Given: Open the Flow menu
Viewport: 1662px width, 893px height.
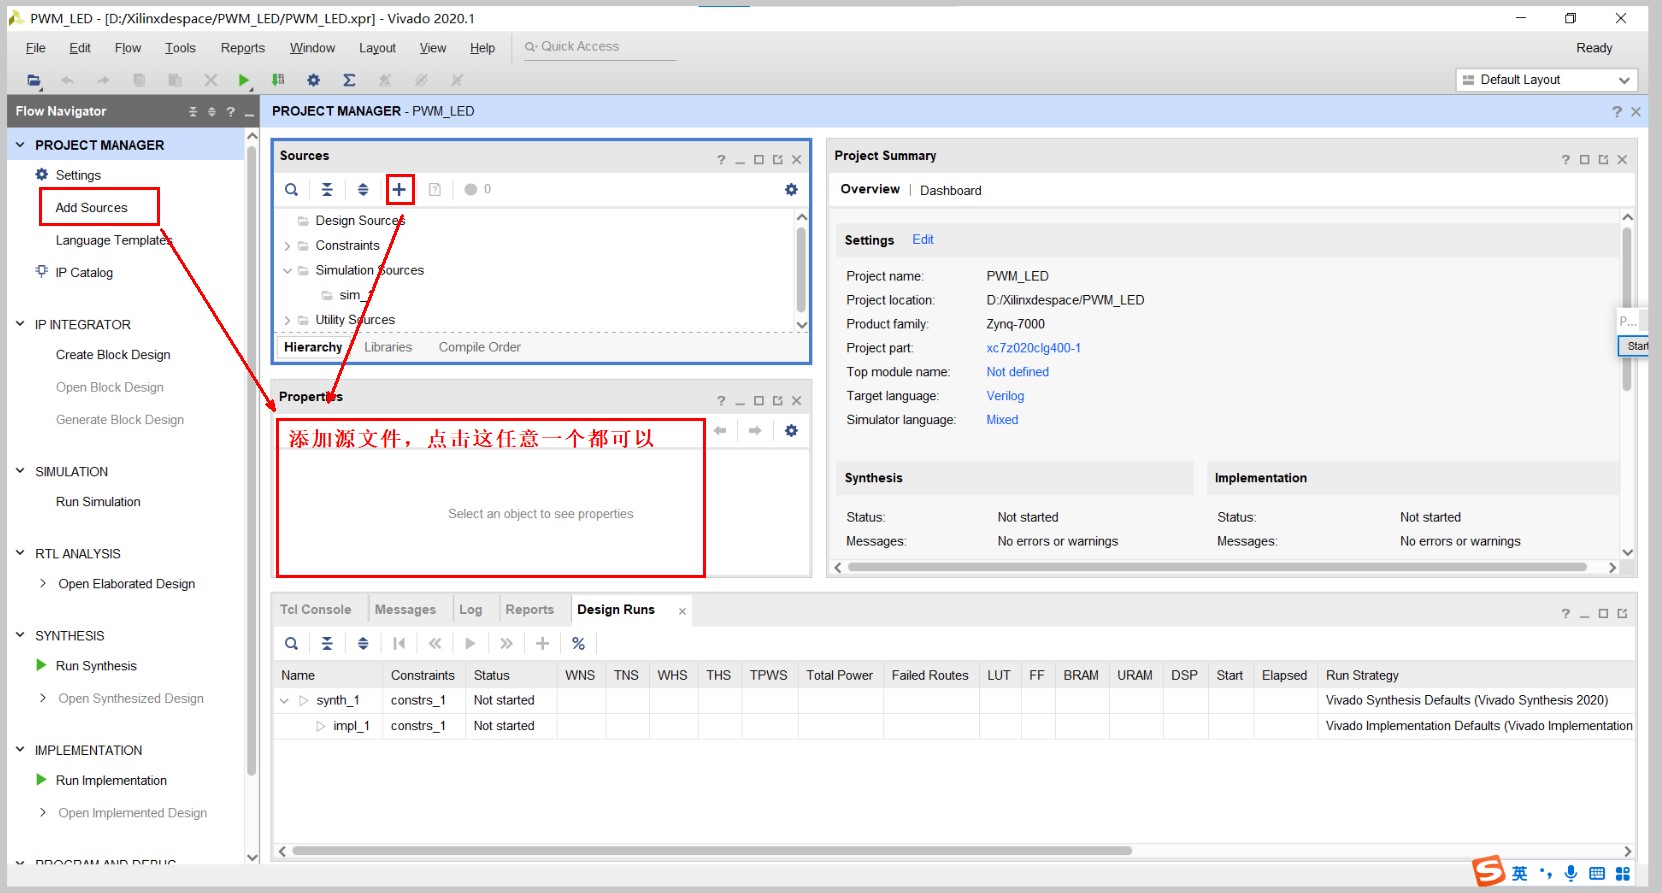Looking at the screenshot, I should point(128,48).
